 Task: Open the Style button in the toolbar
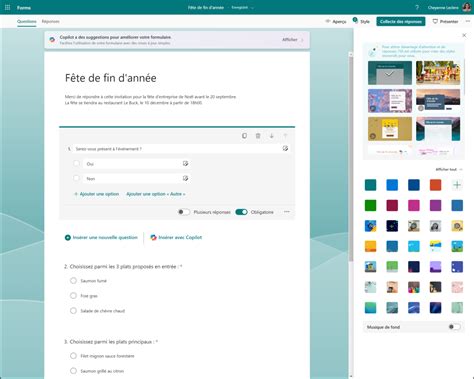coord(362,21)
